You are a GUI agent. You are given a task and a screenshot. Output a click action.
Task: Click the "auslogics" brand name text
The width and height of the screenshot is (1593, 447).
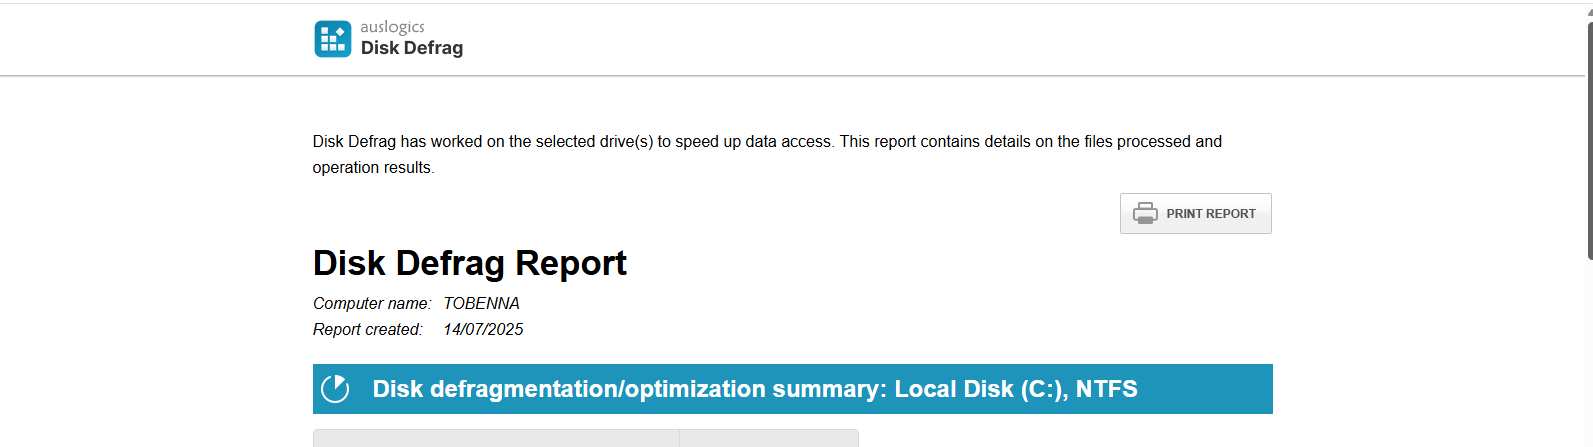(392, 27)
